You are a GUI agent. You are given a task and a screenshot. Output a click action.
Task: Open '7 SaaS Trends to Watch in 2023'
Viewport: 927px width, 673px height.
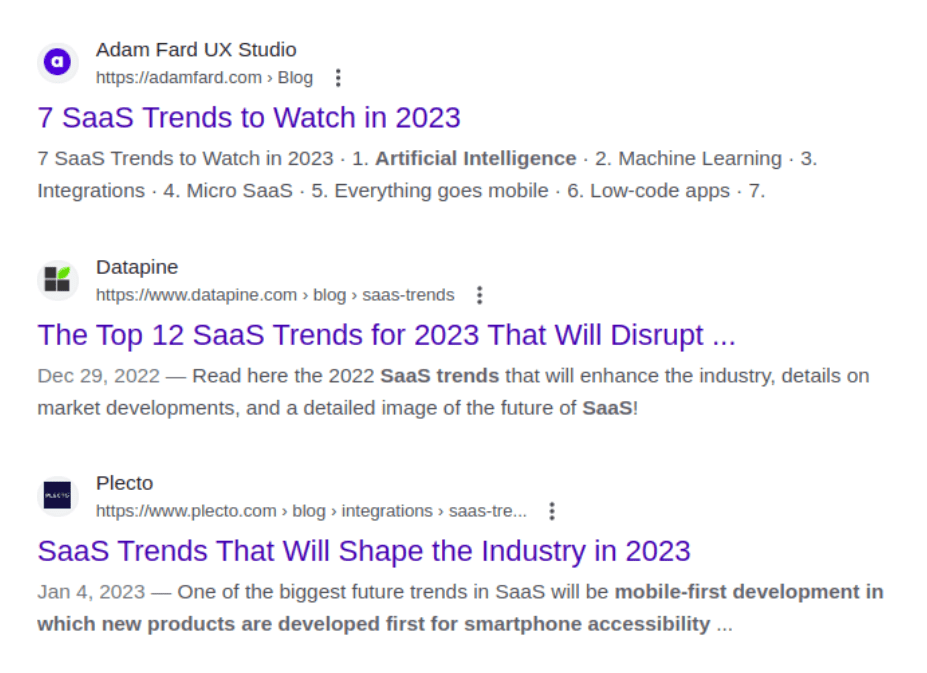249,118
